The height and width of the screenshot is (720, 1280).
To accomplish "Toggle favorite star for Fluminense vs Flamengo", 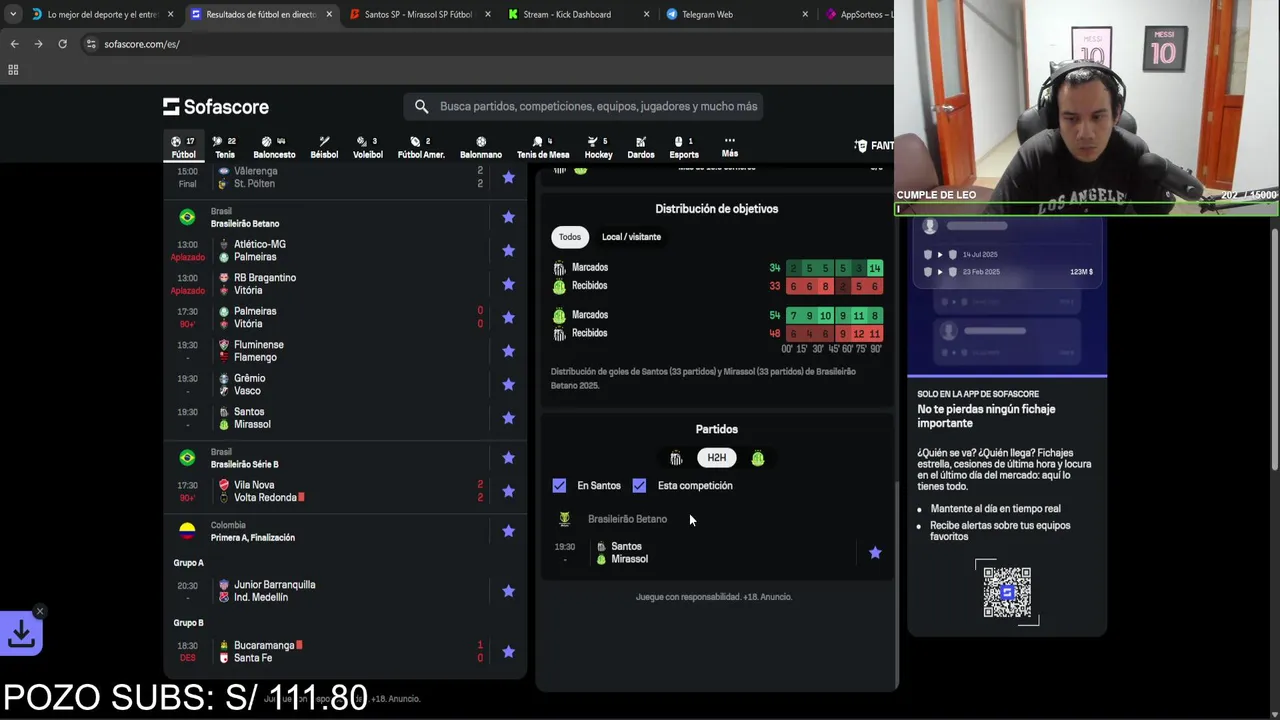I will coord(508,351).
